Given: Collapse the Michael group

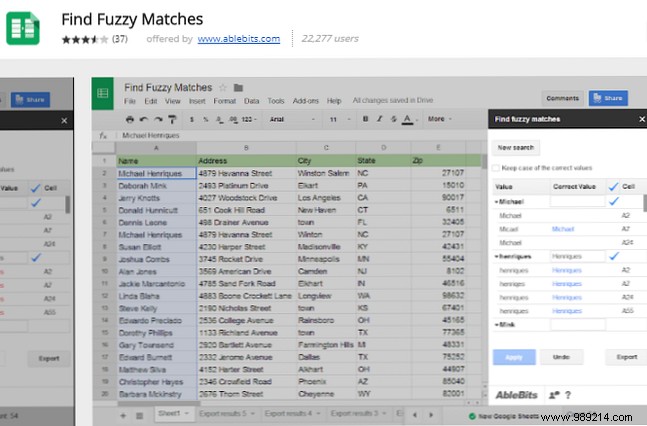Looking at the screenshot, I should click(x=496, y=202).
